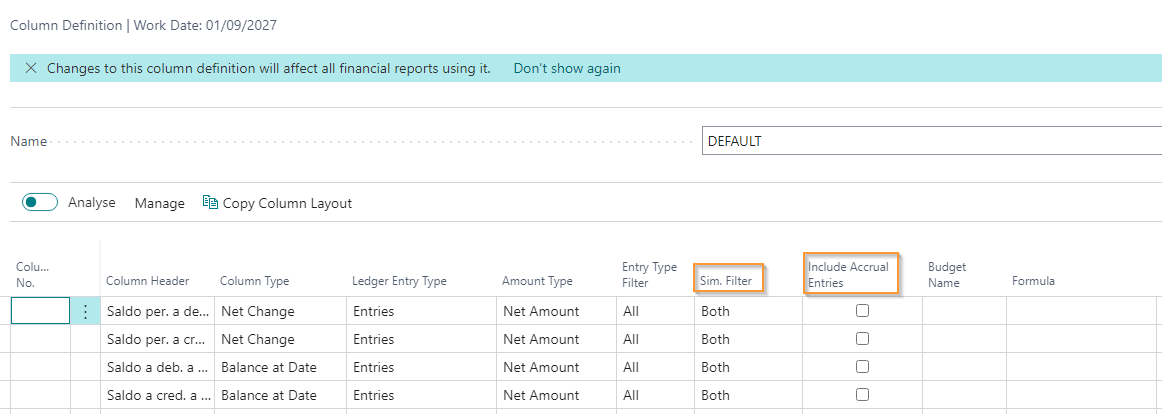
Task: Check Include Accrual Entries for Saldo per. a de... row
Action: [x=862, y=311]
